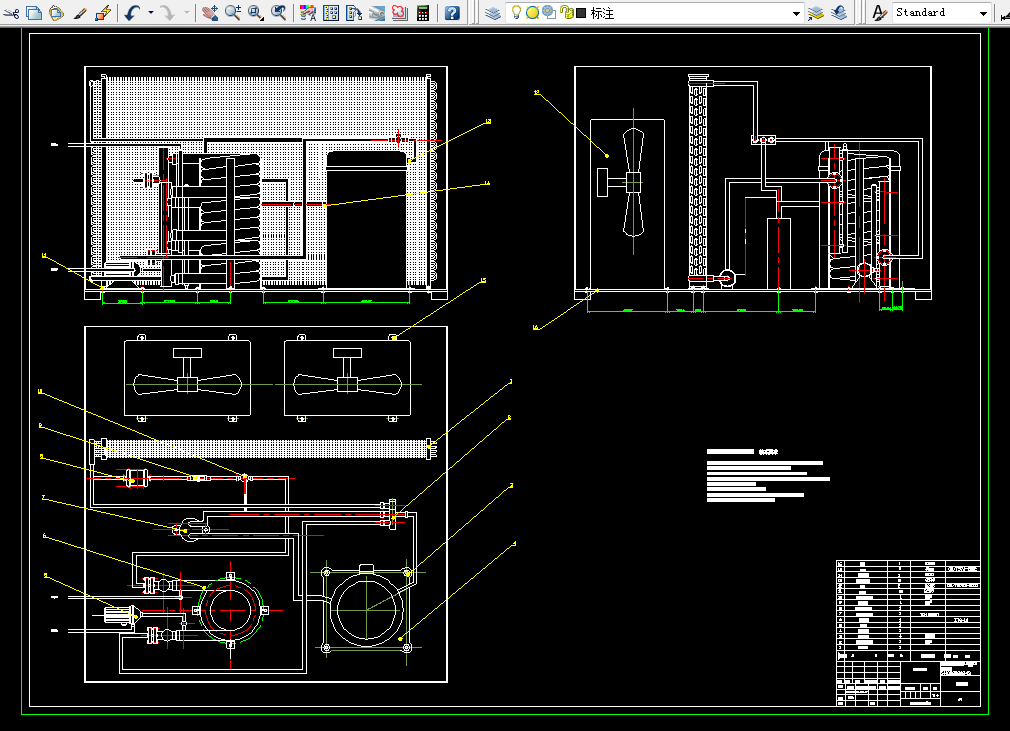Image resolution: width=1010 pixels, height=731 pixels.
Task: Click the Zoom Previous icon
Action: [279, 12]
